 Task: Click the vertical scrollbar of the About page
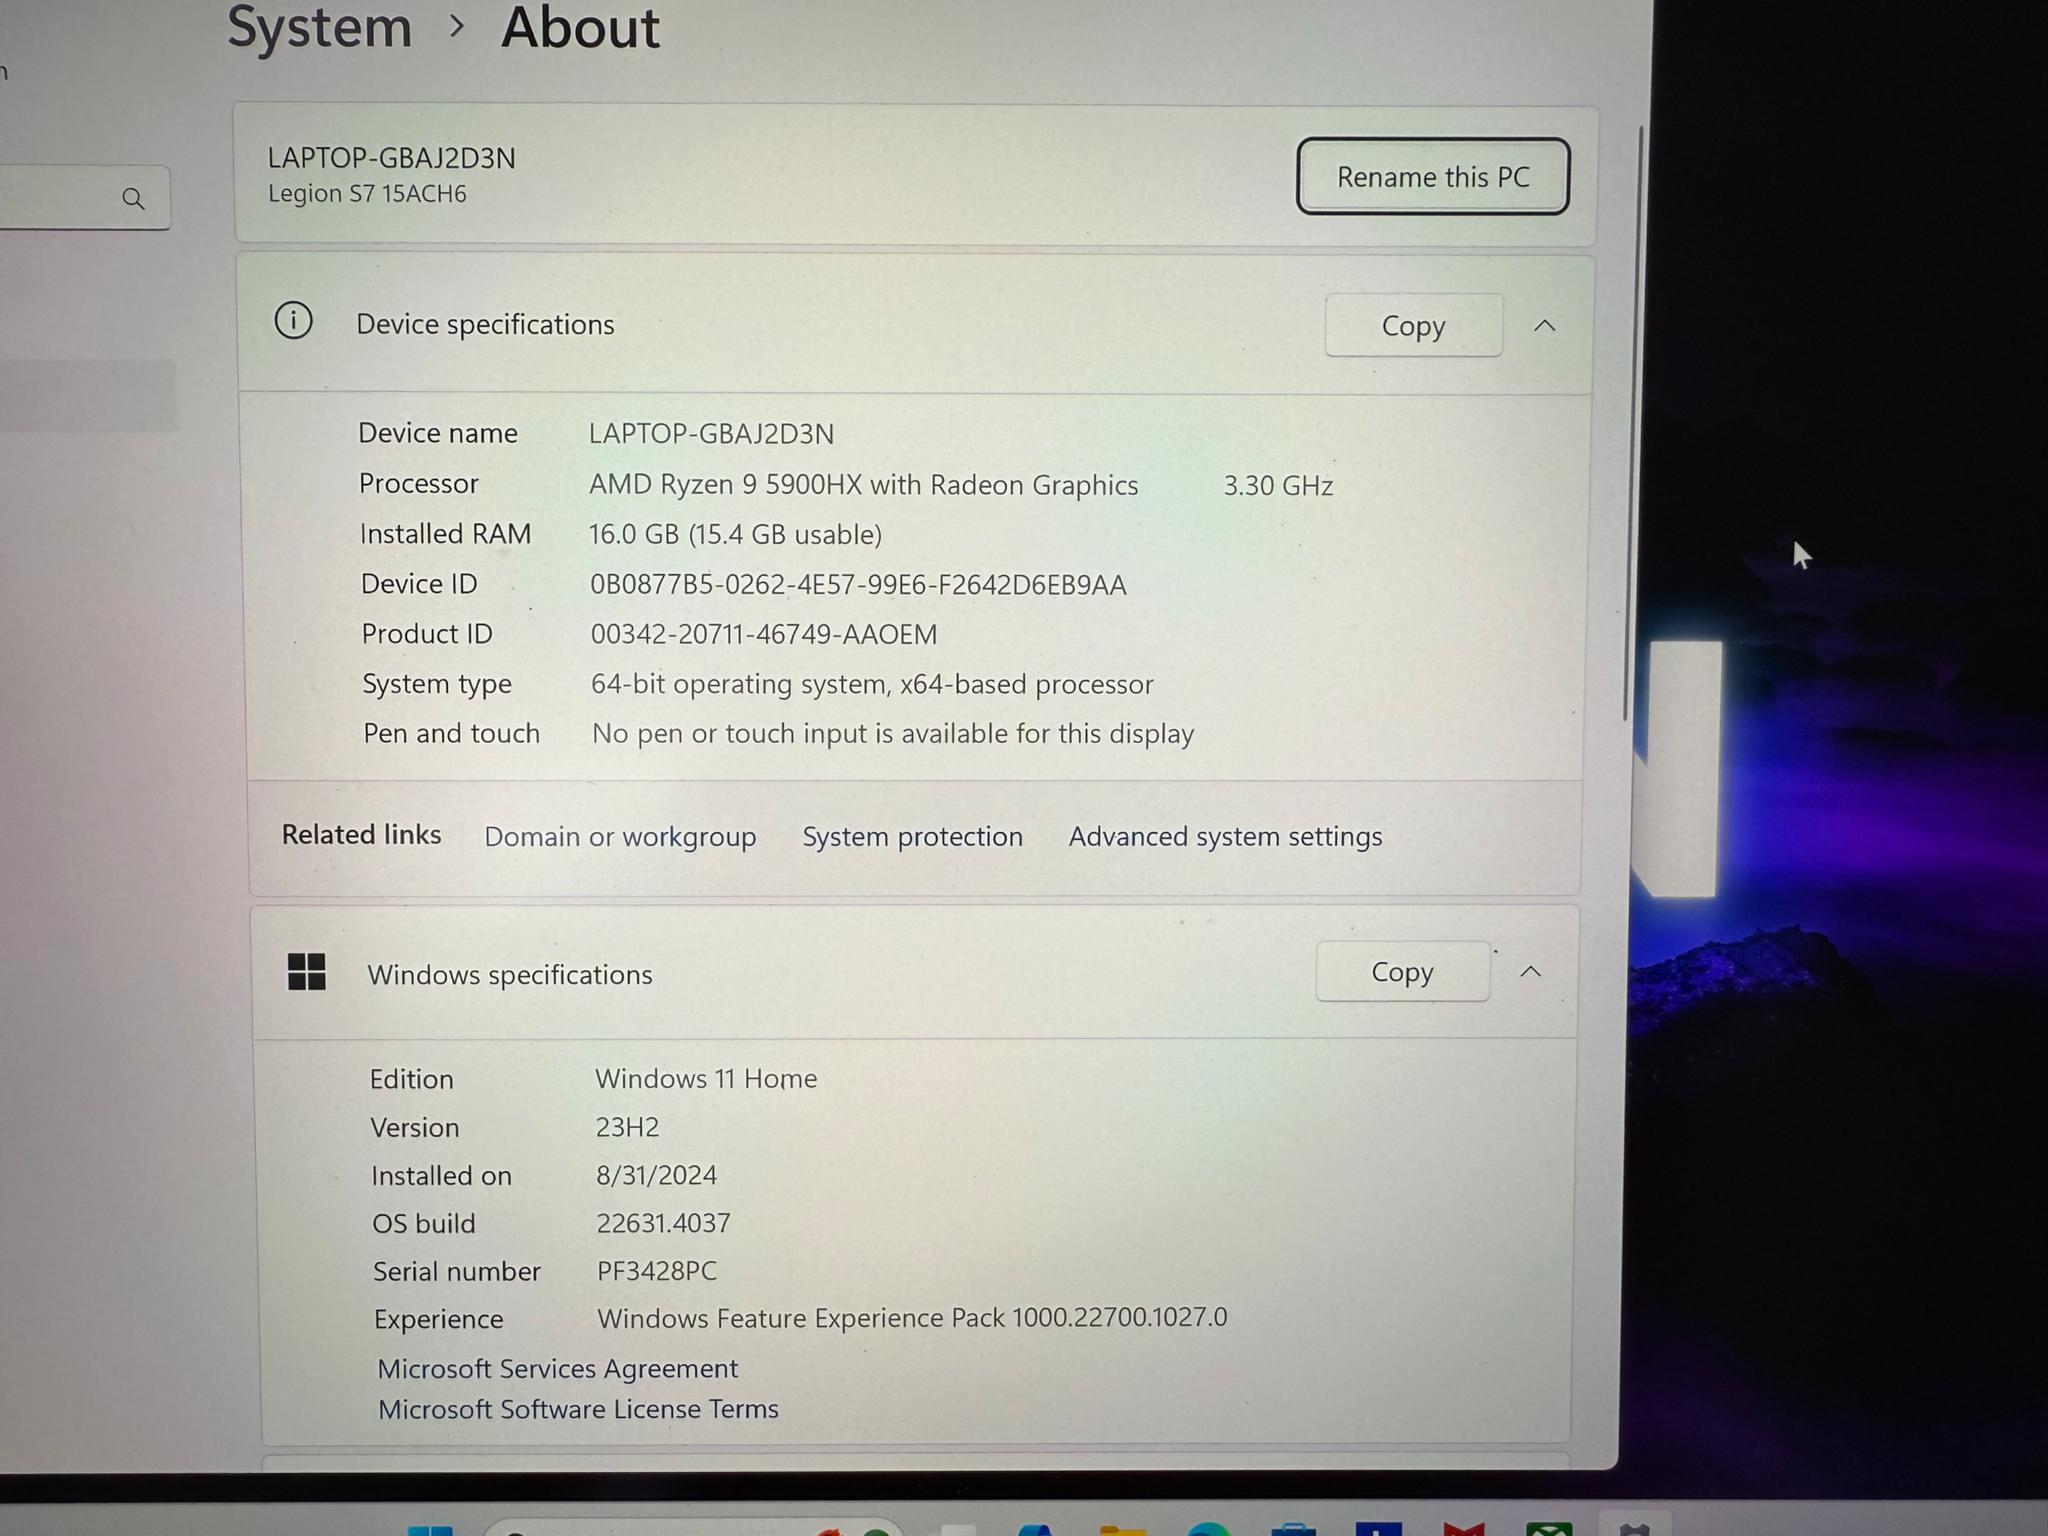tap(1632, 423)
